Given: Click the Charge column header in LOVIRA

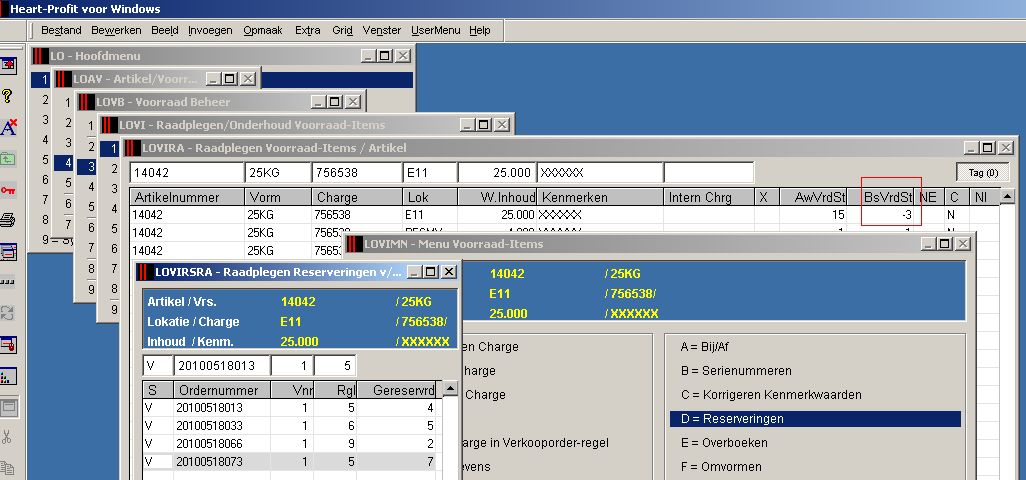Looking at the screenshot, I should point(357,197).
